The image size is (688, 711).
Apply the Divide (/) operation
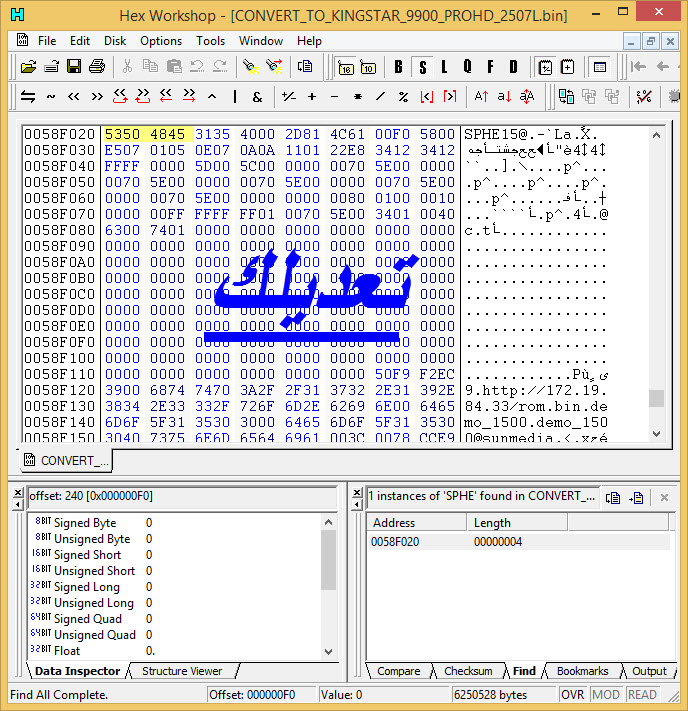click(x=381, y=97)
